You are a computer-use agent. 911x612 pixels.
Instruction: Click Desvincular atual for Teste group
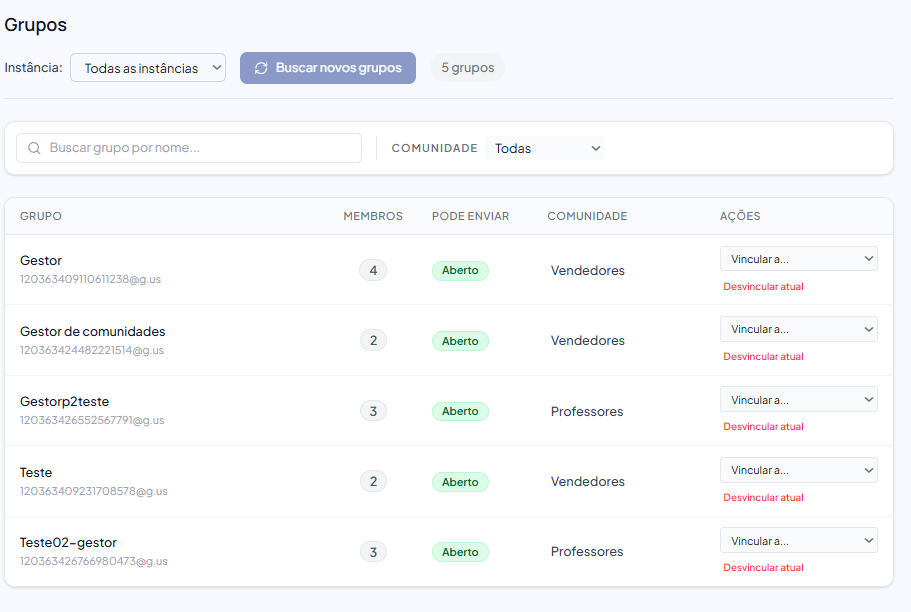(x=763, y=498)
